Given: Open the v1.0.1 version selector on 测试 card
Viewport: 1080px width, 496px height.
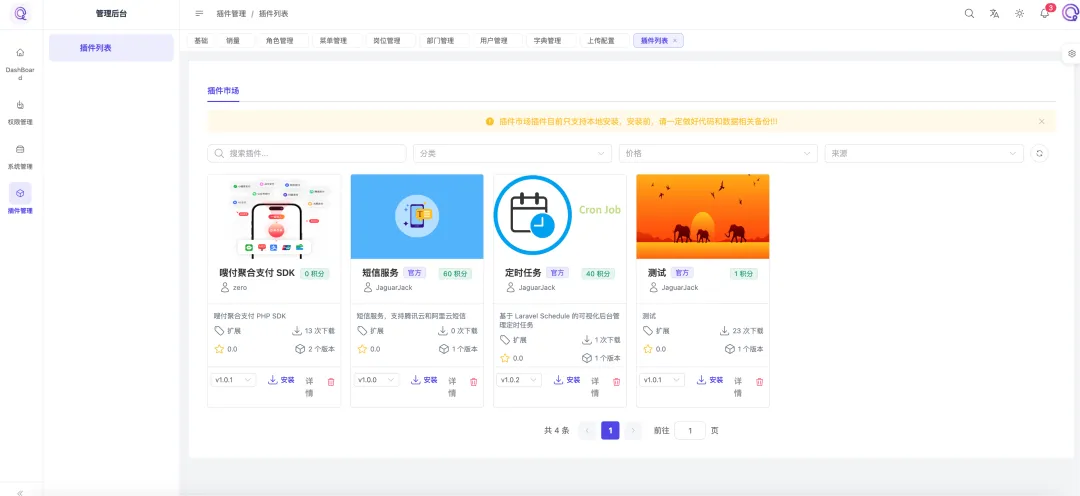Looking at the screenshot, I should [x=662, y=380].
